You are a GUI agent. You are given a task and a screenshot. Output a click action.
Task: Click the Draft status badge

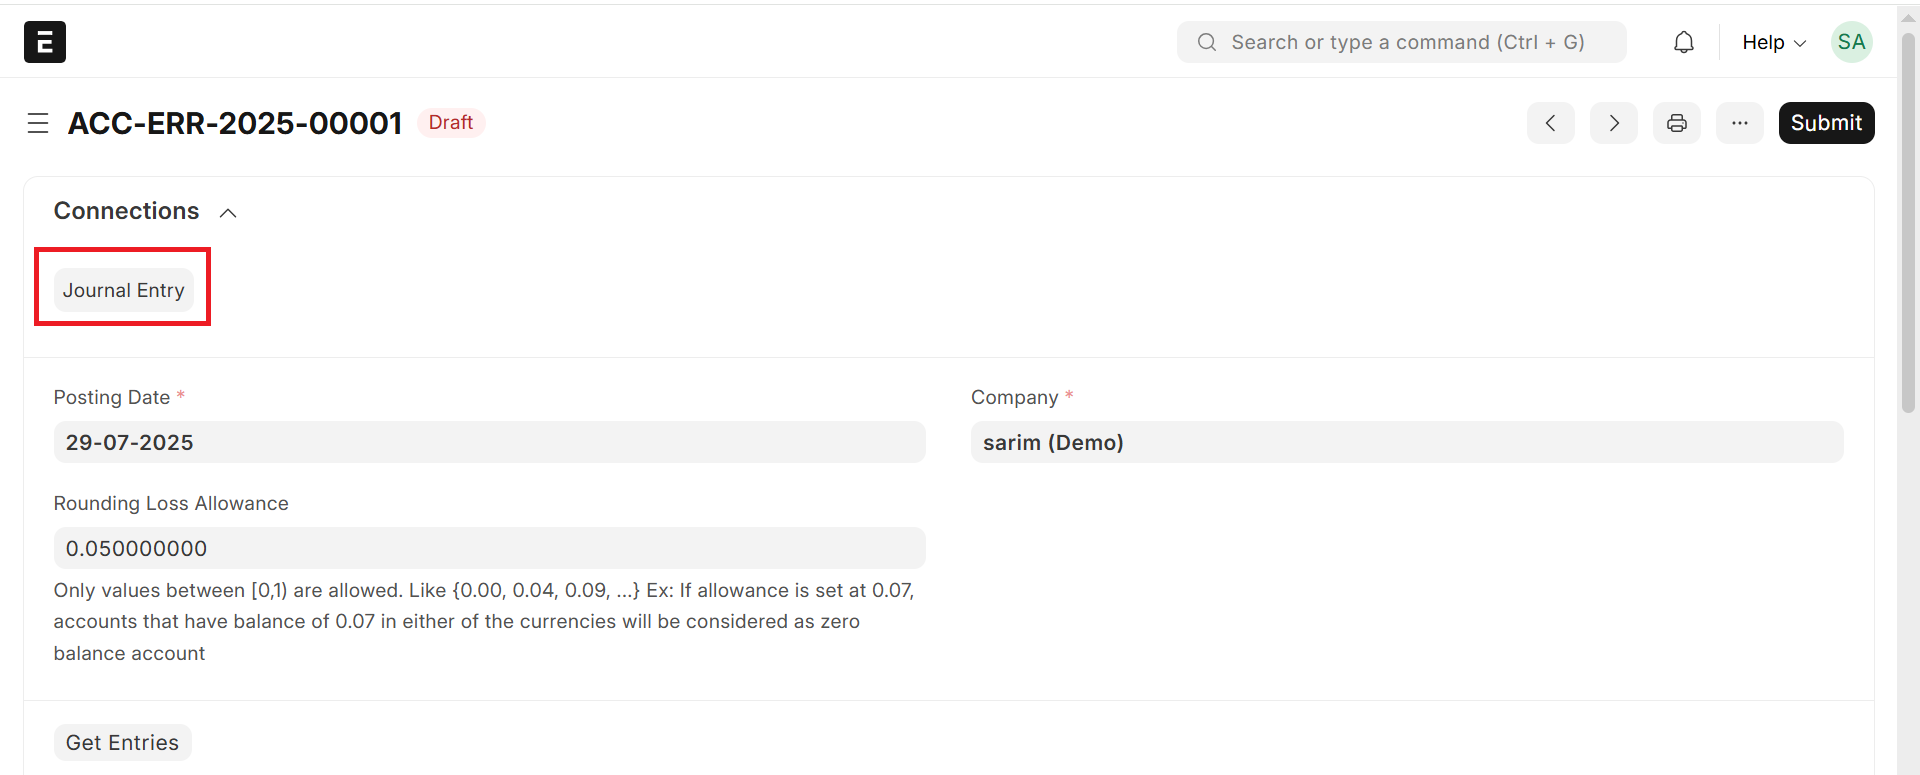(450, 122)
